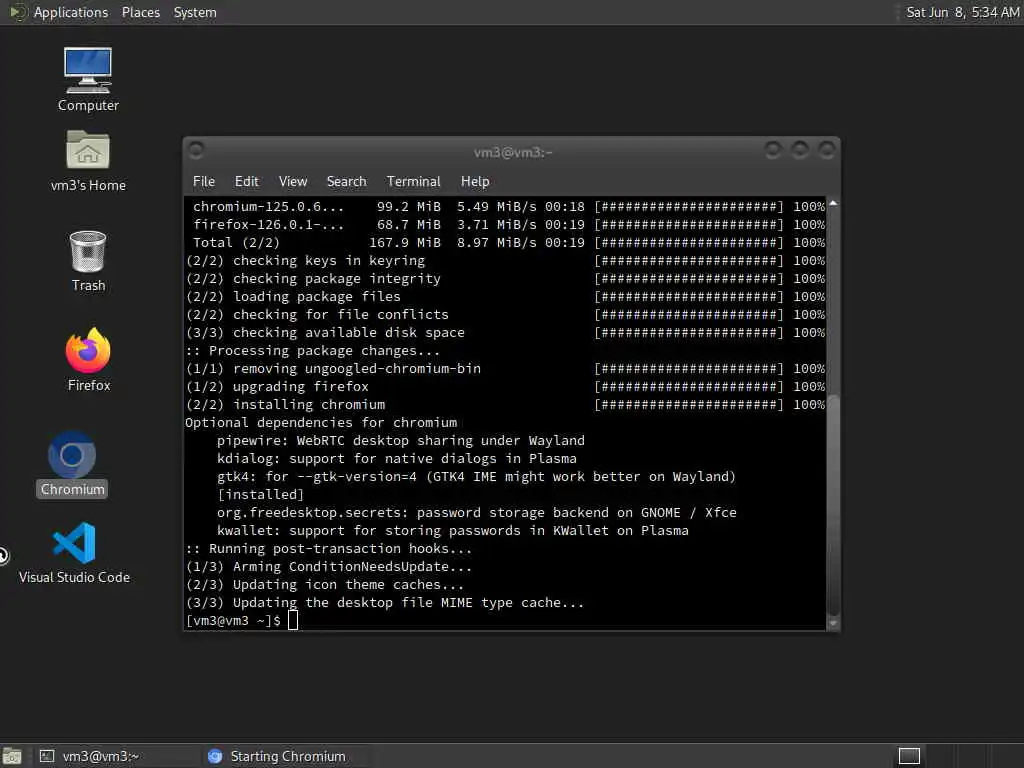Open the Places menu
Image resolution: width=1024 pixels, height=768 pixels.
(140, 12)
